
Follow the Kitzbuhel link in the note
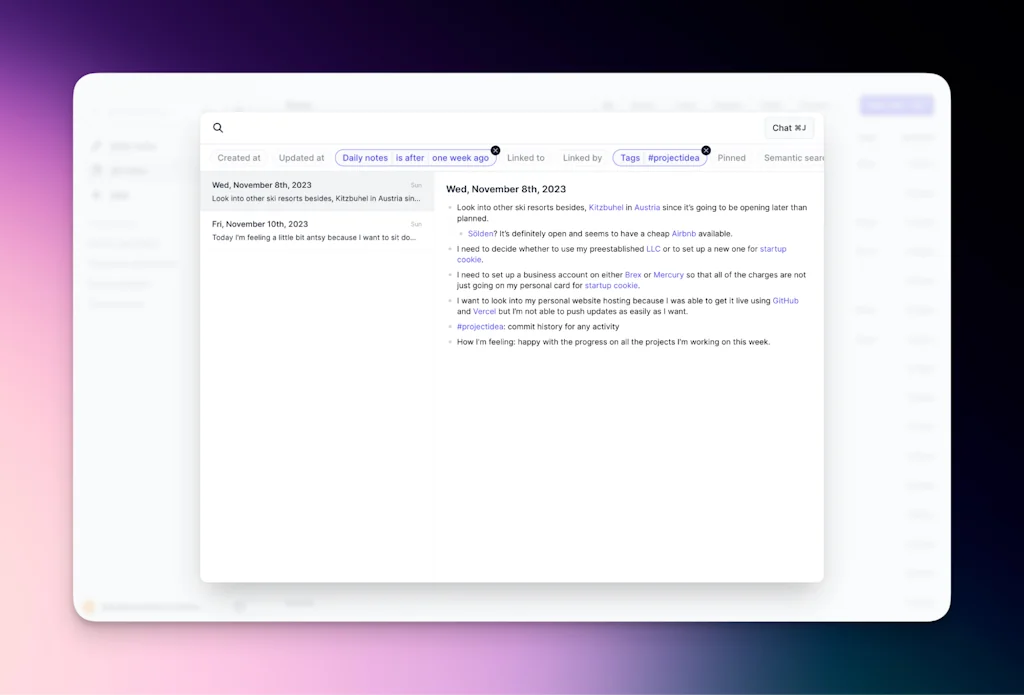(x=606, y=207)
